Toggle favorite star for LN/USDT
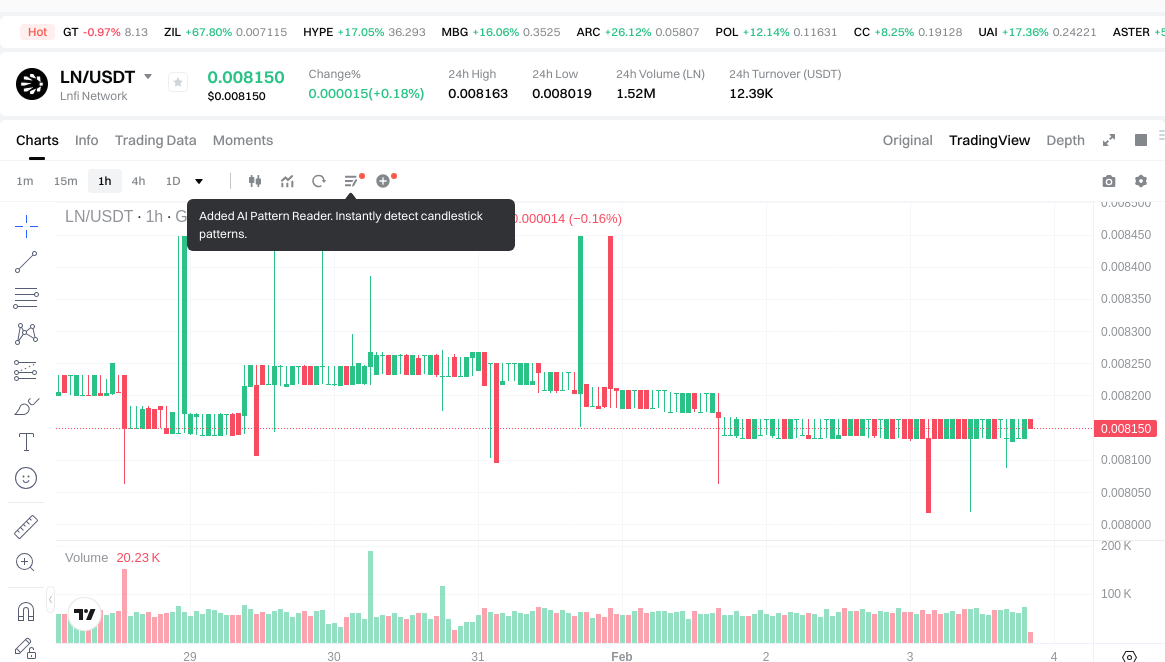1165x662 pixels. pos(178,82)
